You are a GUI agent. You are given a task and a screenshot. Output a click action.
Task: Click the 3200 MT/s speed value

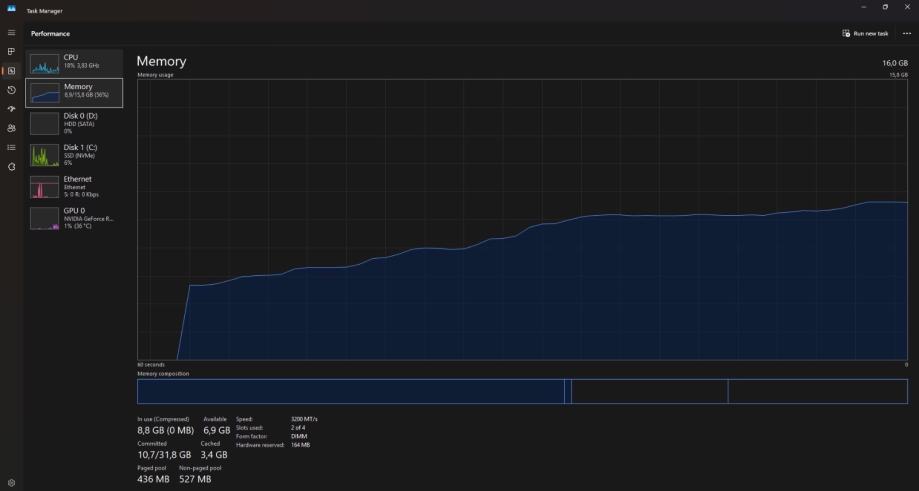pos(304,419)
